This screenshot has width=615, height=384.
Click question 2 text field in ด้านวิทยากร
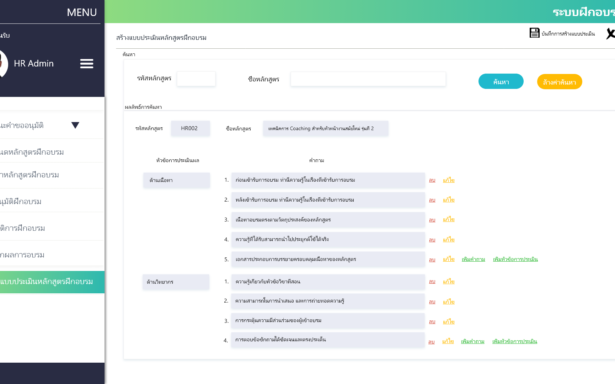(x=328, y=301)
